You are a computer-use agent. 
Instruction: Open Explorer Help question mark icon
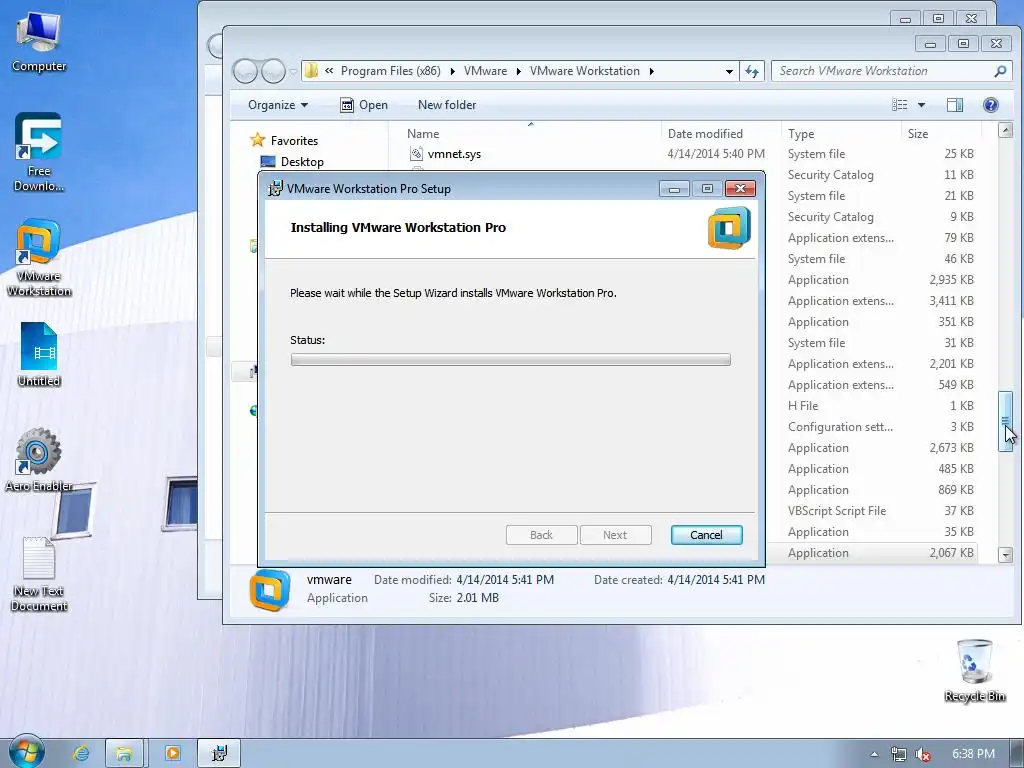(x=990, y=105)
